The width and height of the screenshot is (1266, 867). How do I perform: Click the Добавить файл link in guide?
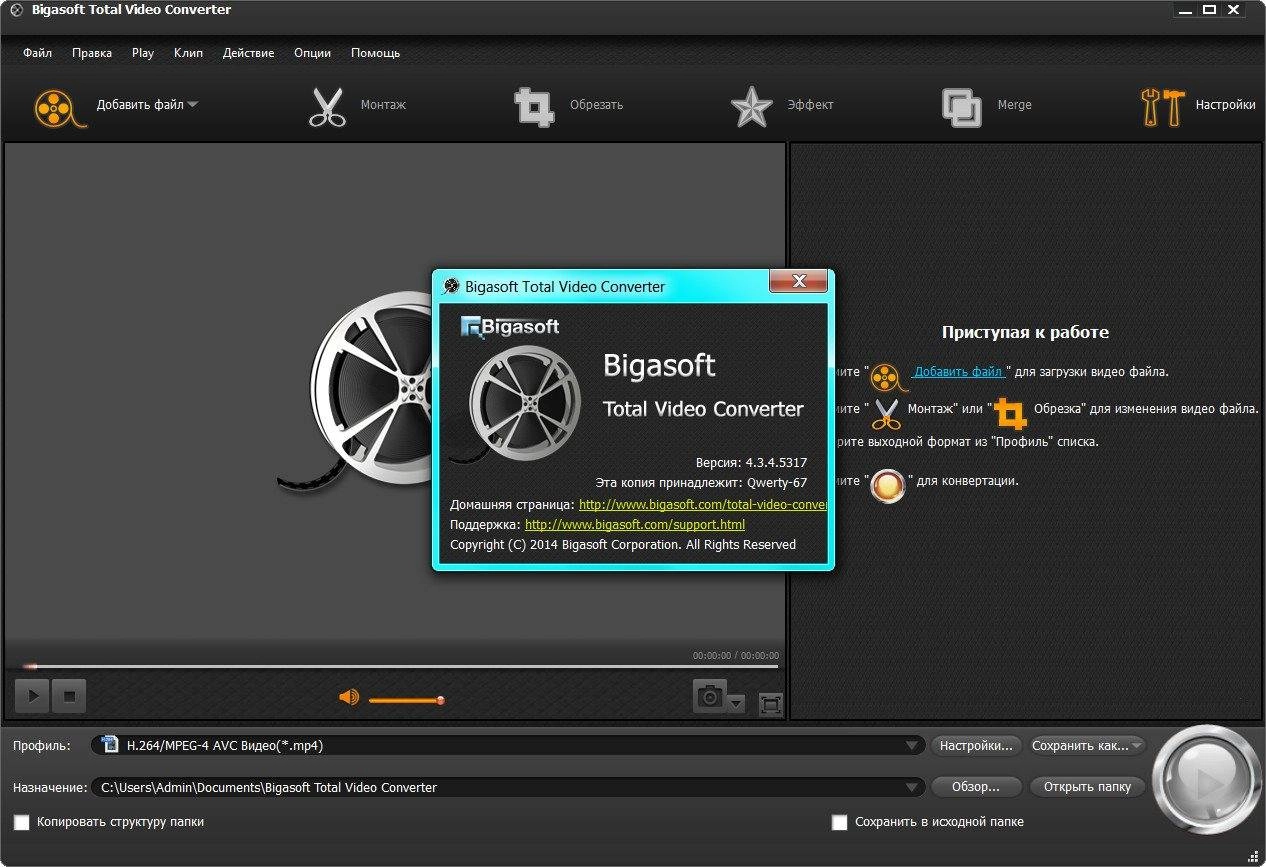[958, 372]
